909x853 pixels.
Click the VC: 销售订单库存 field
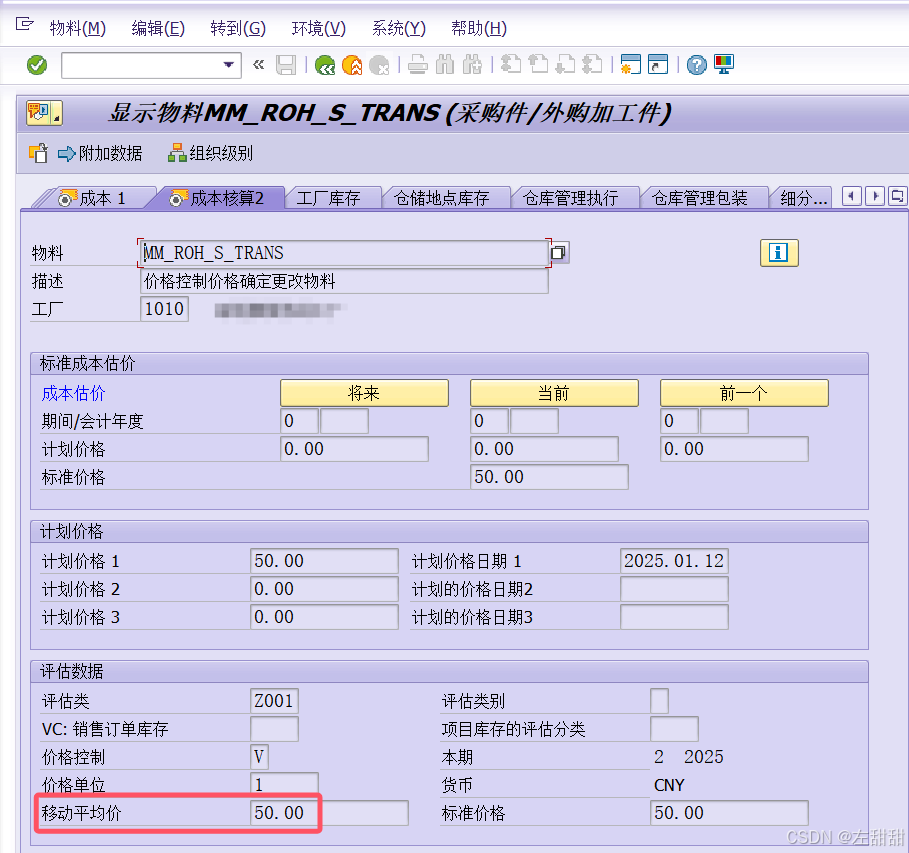275,728
